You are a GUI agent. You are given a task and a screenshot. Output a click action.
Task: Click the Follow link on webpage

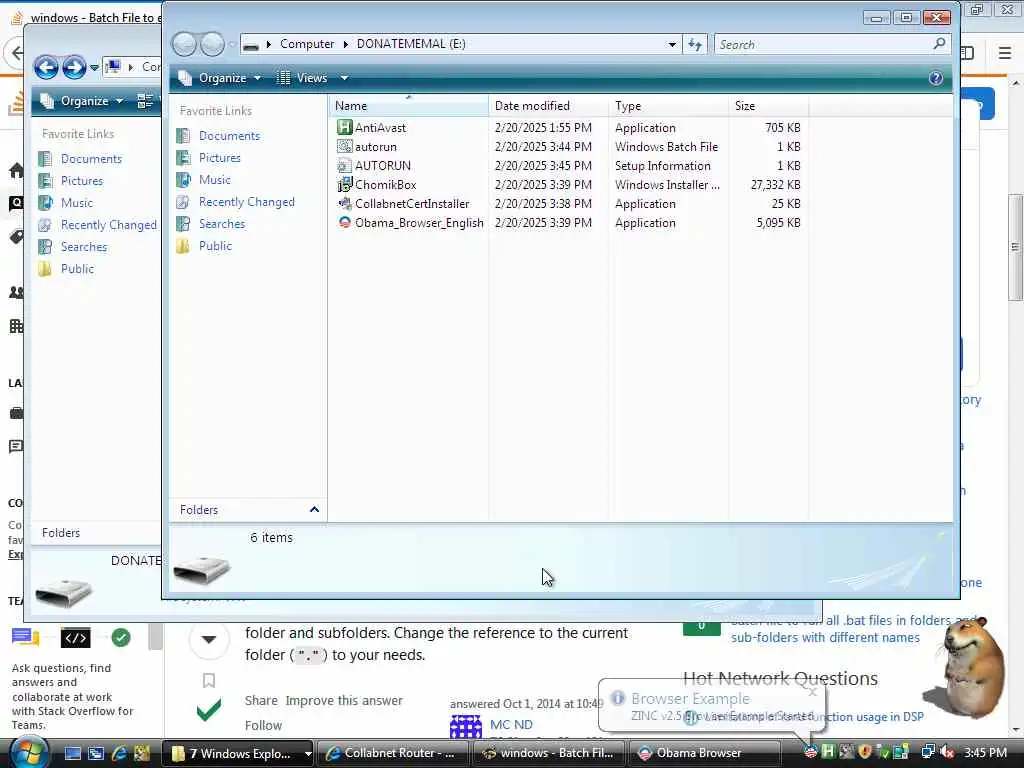[263, 726]
